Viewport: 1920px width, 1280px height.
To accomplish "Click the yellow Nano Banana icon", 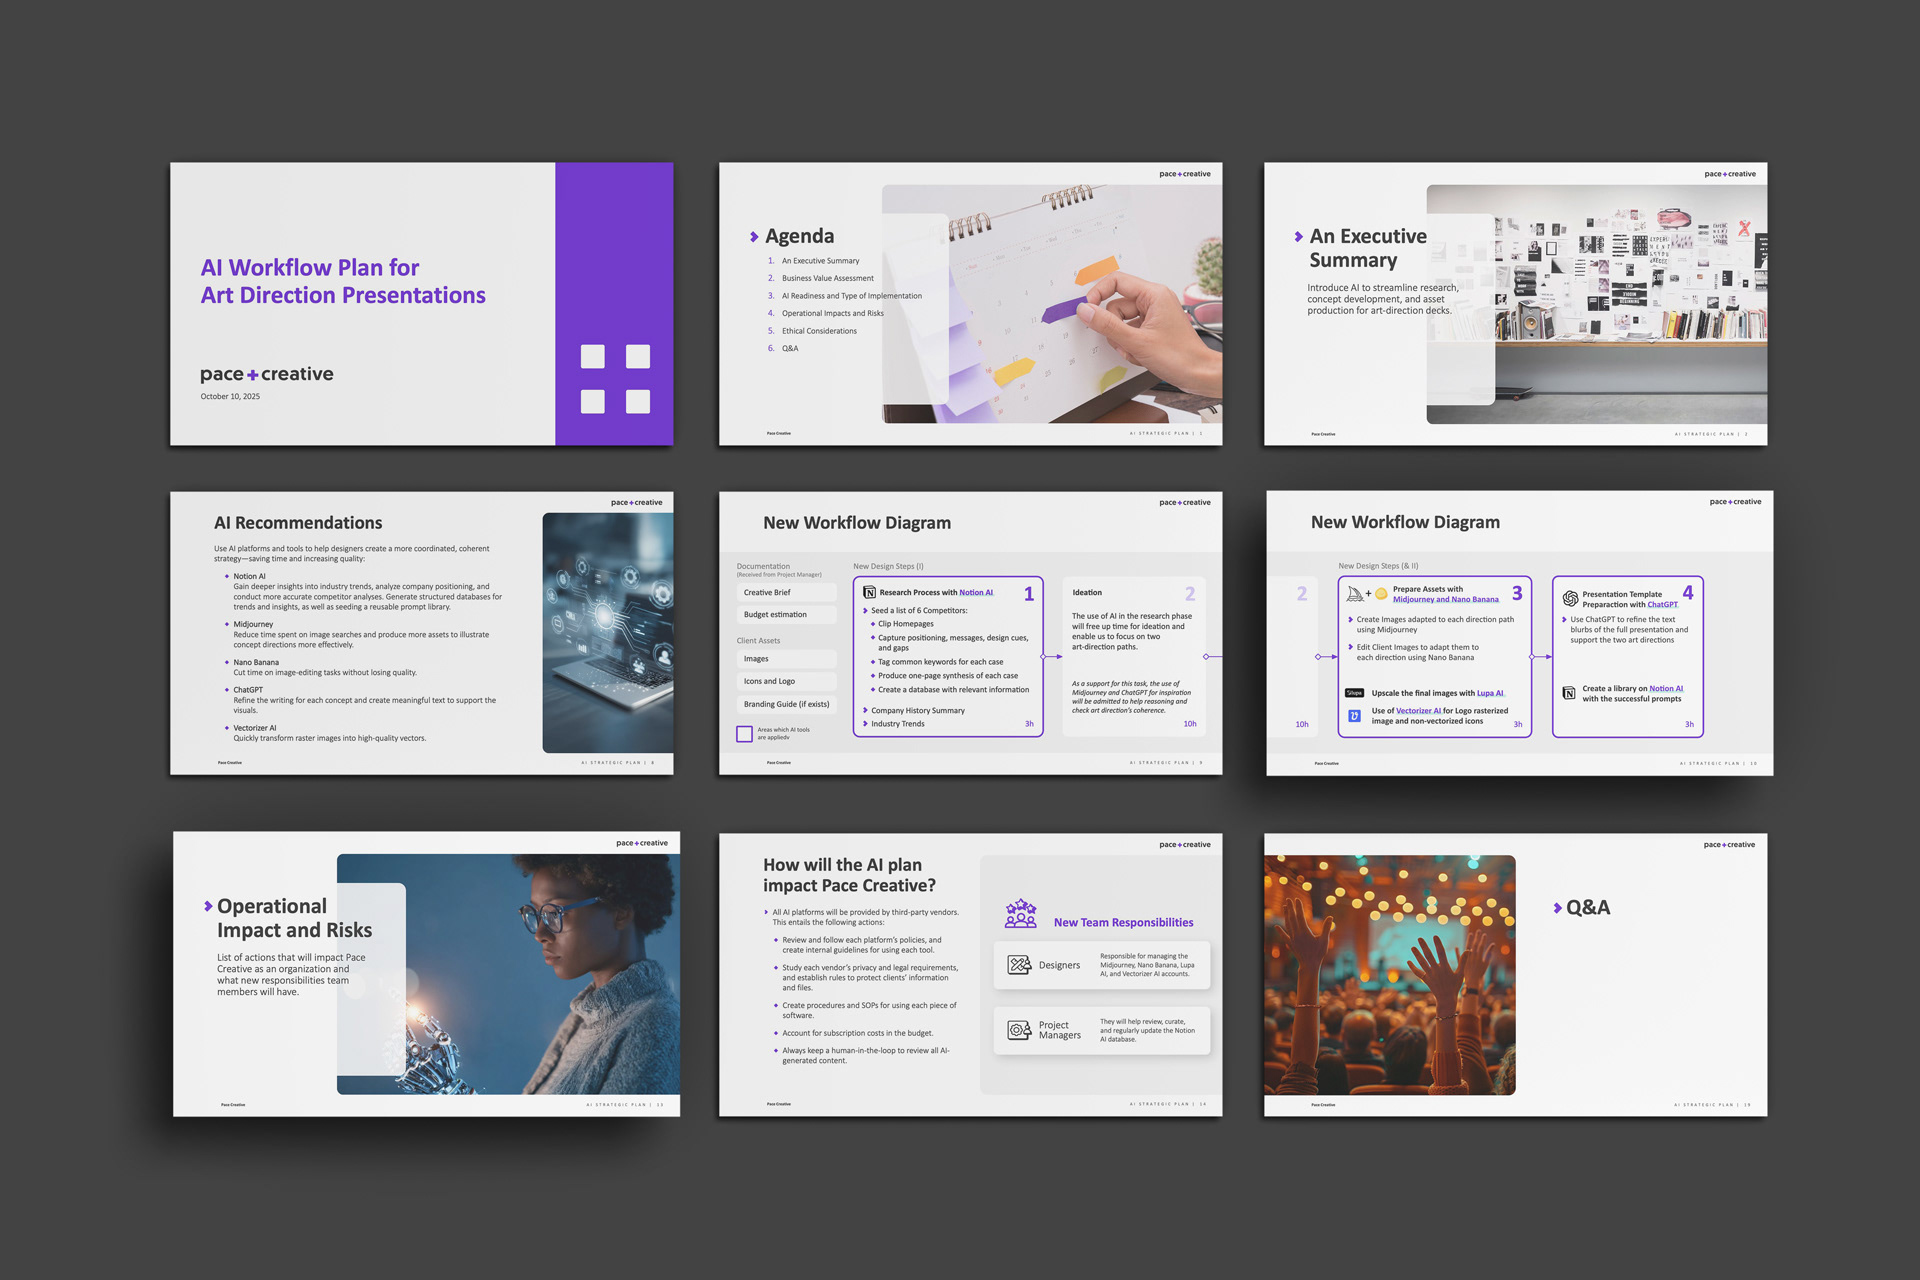I will coord(1381,594).
